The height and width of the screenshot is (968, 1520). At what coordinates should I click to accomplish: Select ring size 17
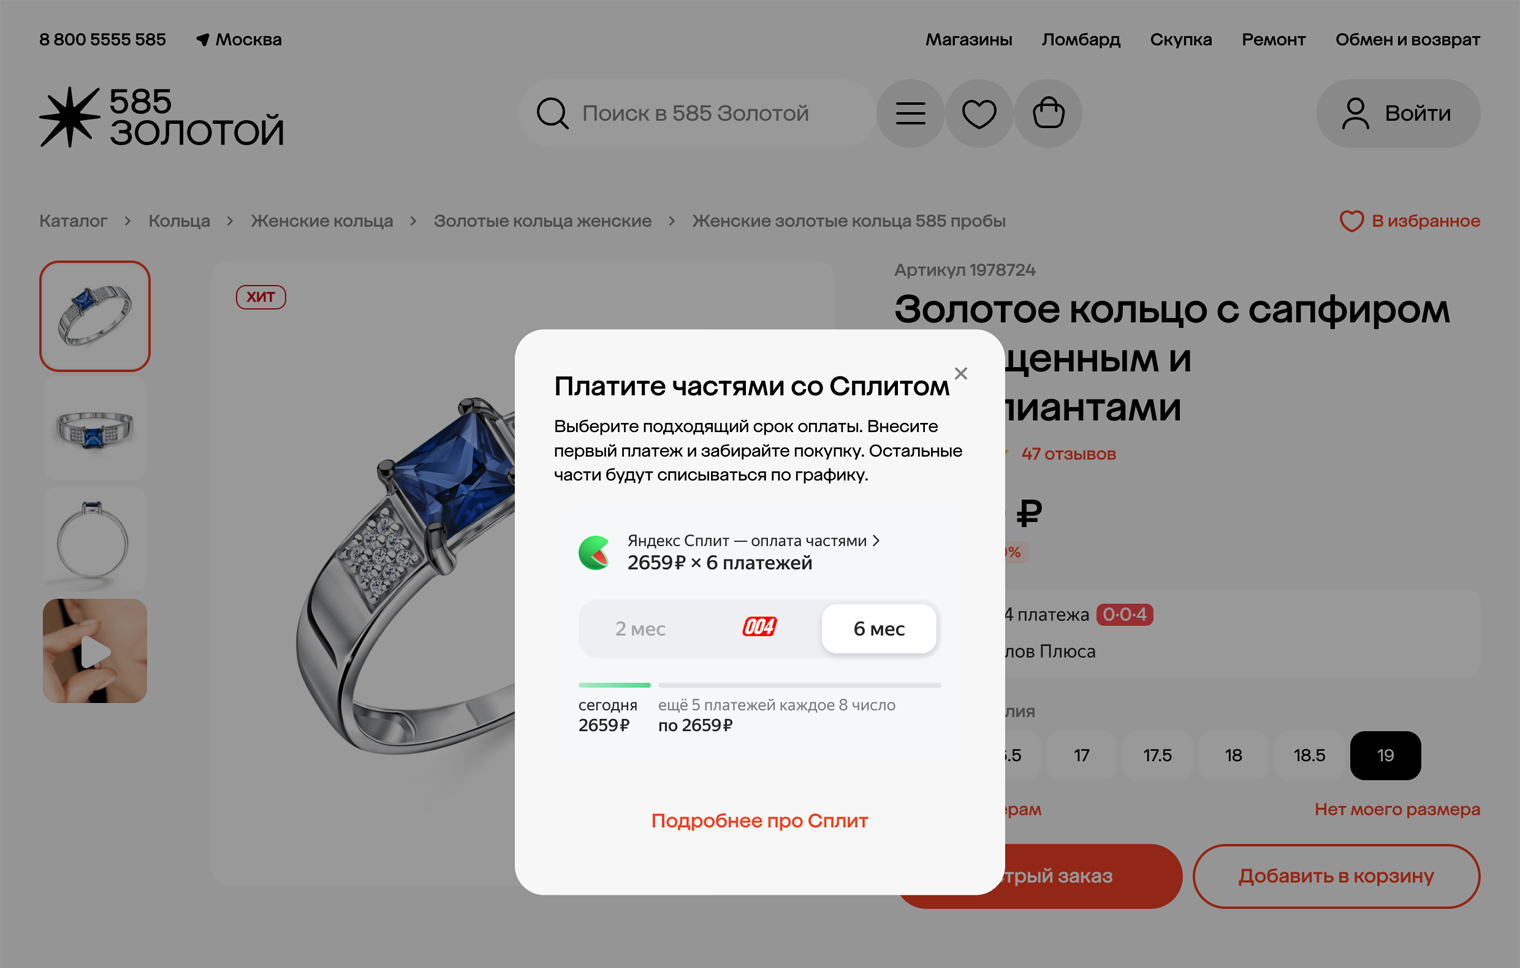click(x=1082, y=755)
